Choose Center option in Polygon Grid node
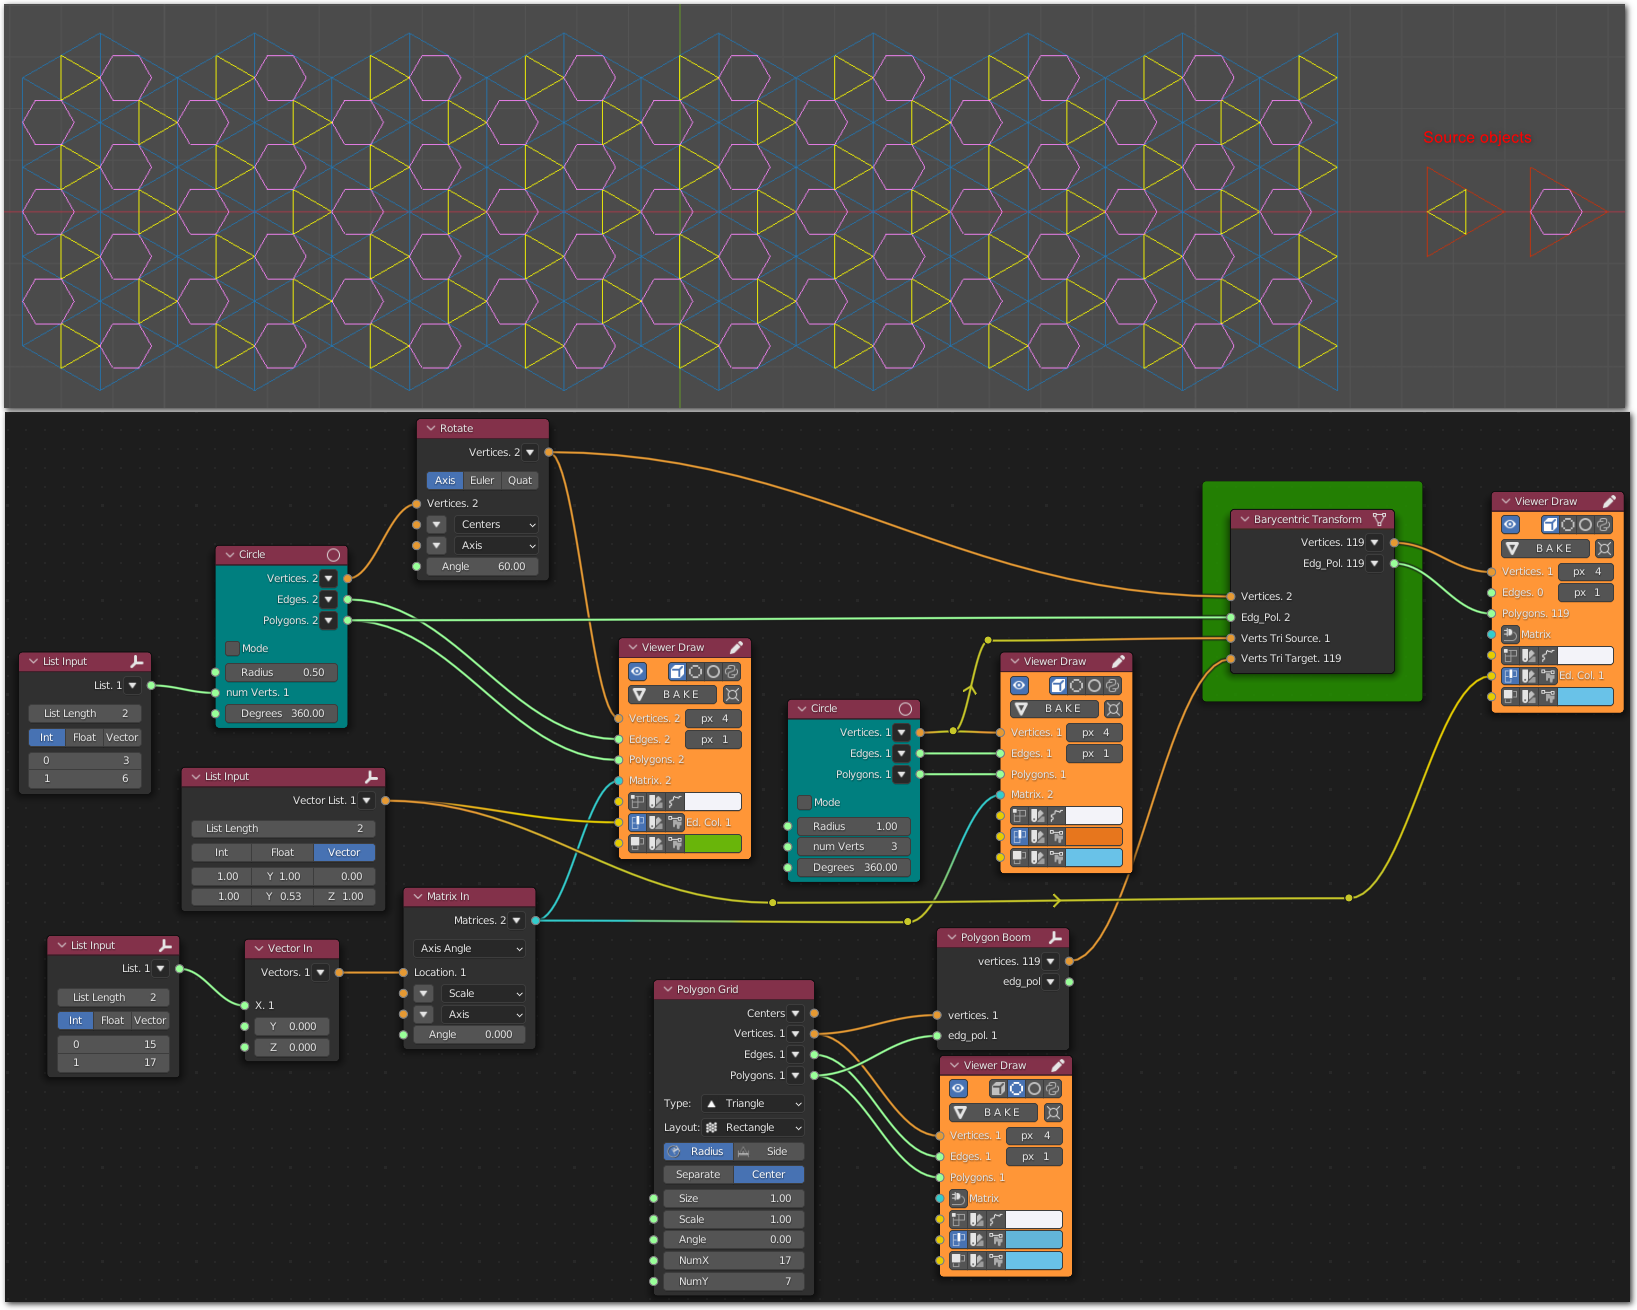 769,1174
